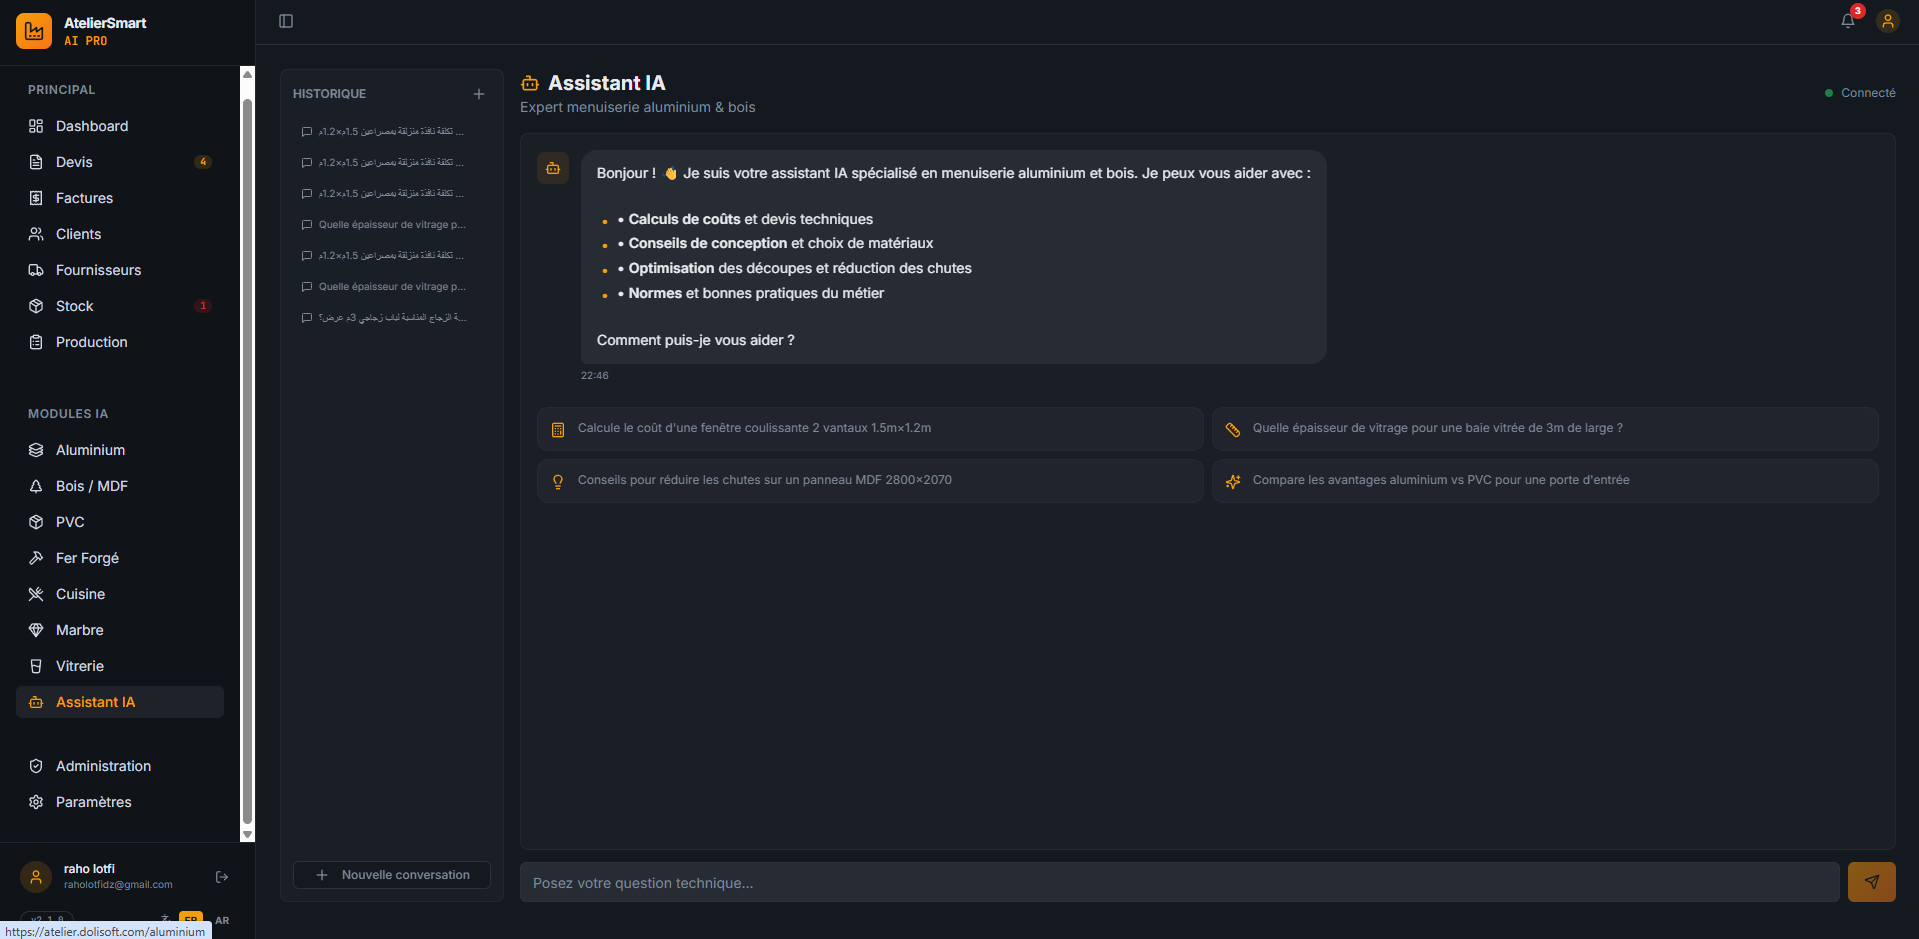
Task: Focus the 'Posez votre question technique' input
Action: [x=1178, y=883]
